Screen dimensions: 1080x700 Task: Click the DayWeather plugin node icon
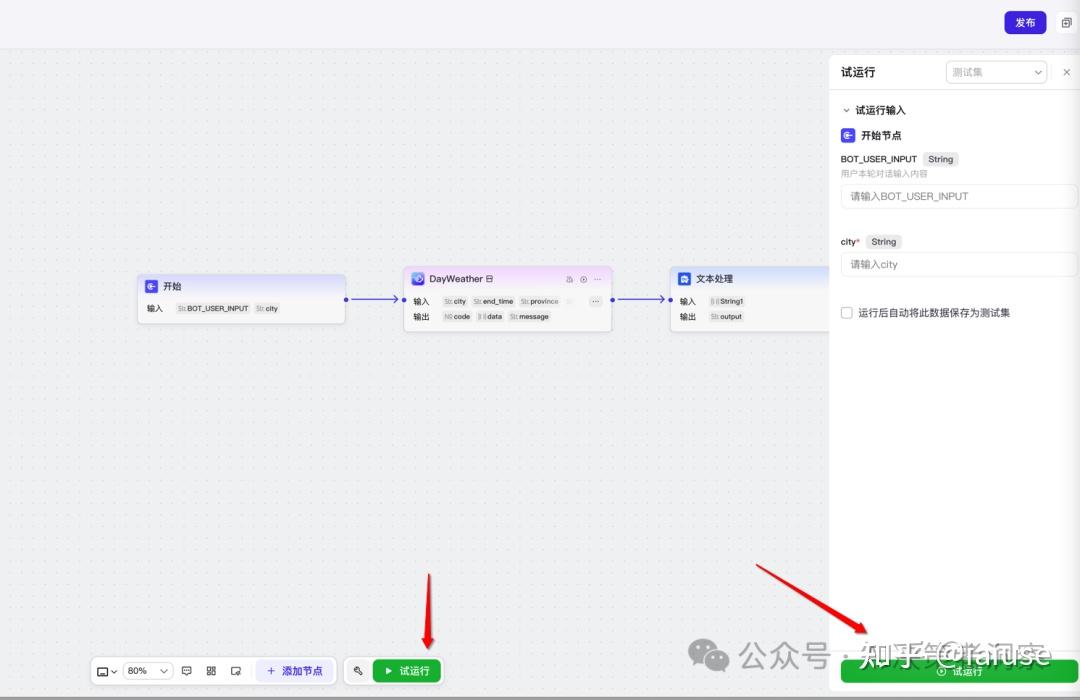[418, 279]
